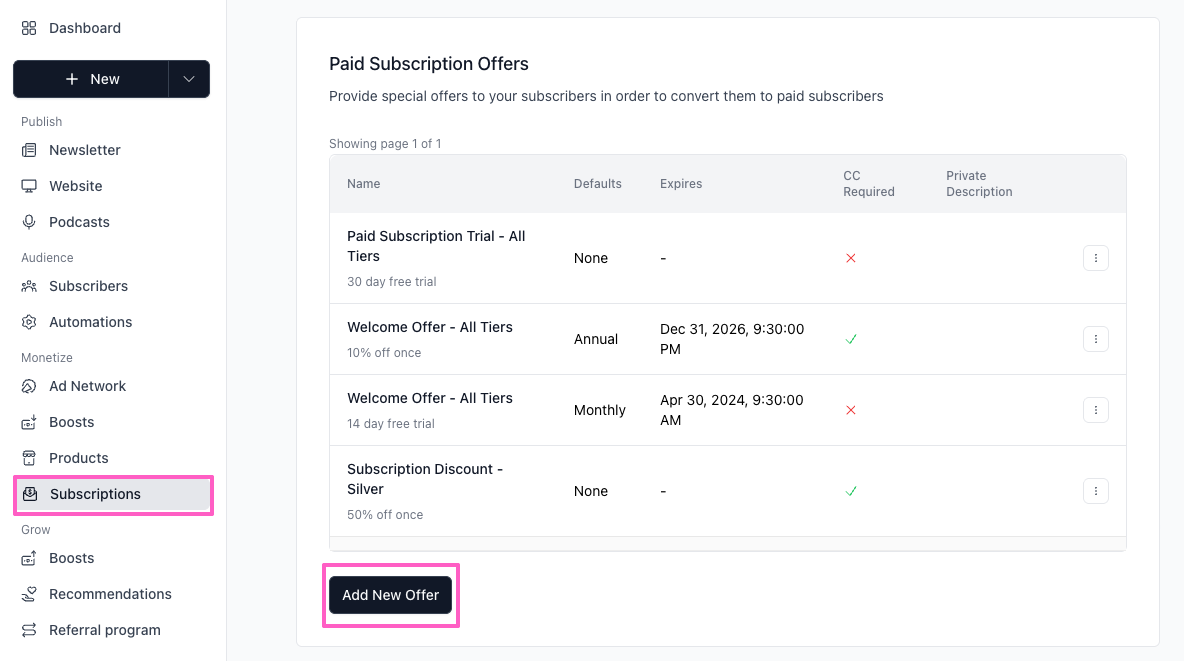Image resolution: width=1184 pixels, height=661 pixels.
Task: Open options menu for Paid Subscription Trial
Action: [x=1095, y=258]
